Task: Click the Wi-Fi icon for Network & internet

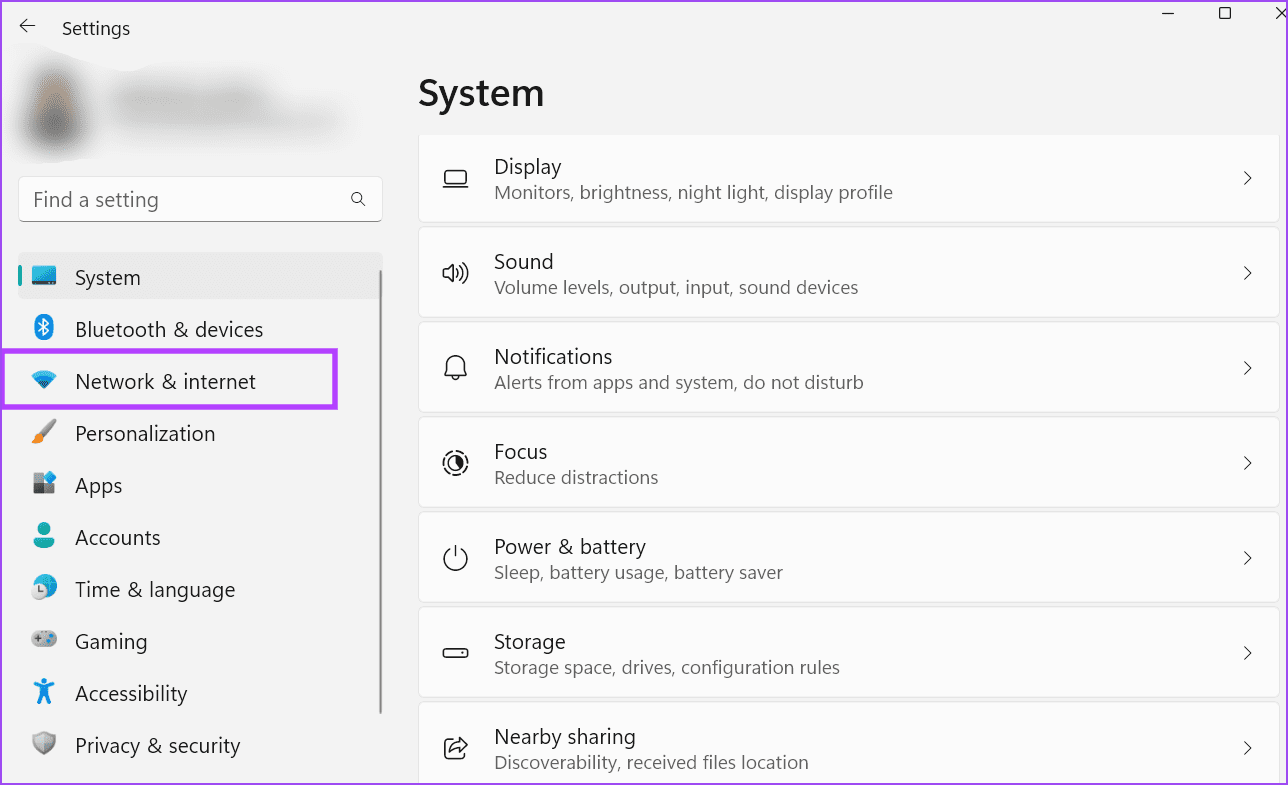Action: (x=44, y=380)
